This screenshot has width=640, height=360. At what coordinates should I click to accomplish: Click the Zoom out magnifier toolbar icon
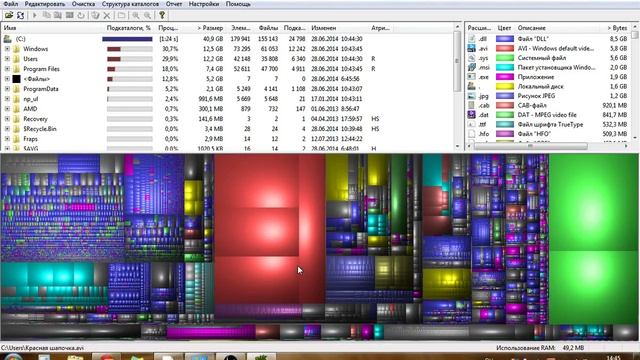point(147,15)
